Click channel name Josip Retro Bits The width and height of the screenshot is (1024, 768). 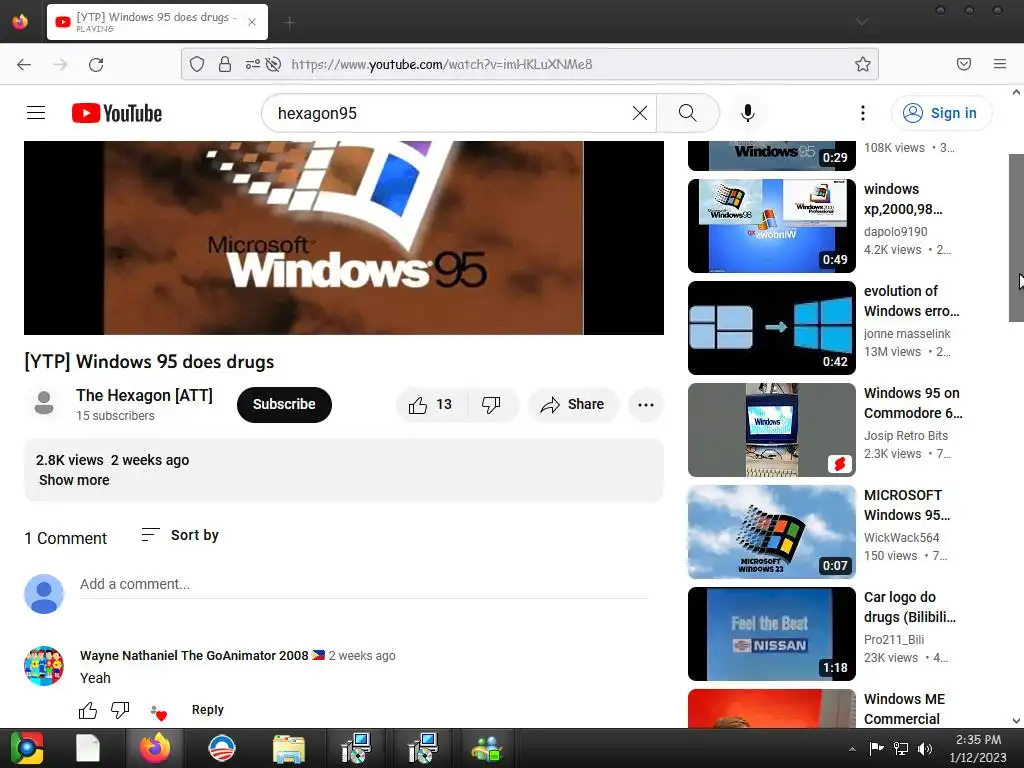(x=906, y=436)
